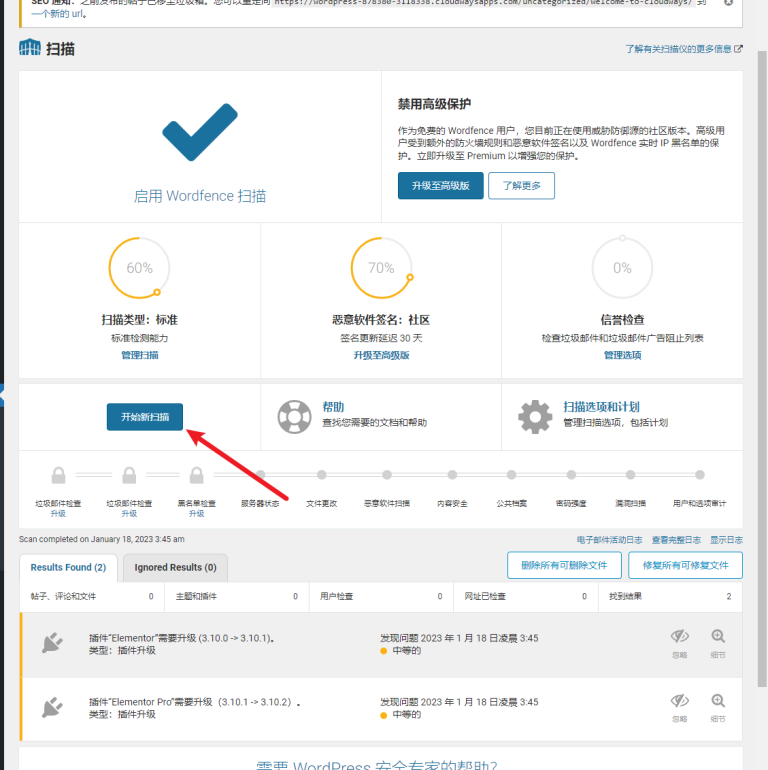Click the 公共档案 scan stage dot
Image resolution: width=768 pixels, height=770 pixels.
click(512, 474)
